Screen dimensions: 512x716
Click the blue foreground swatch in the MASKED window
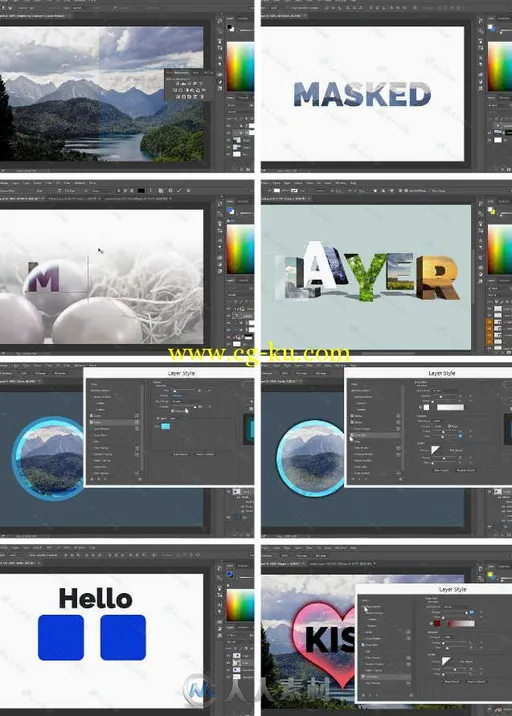[x=493, y=29]
